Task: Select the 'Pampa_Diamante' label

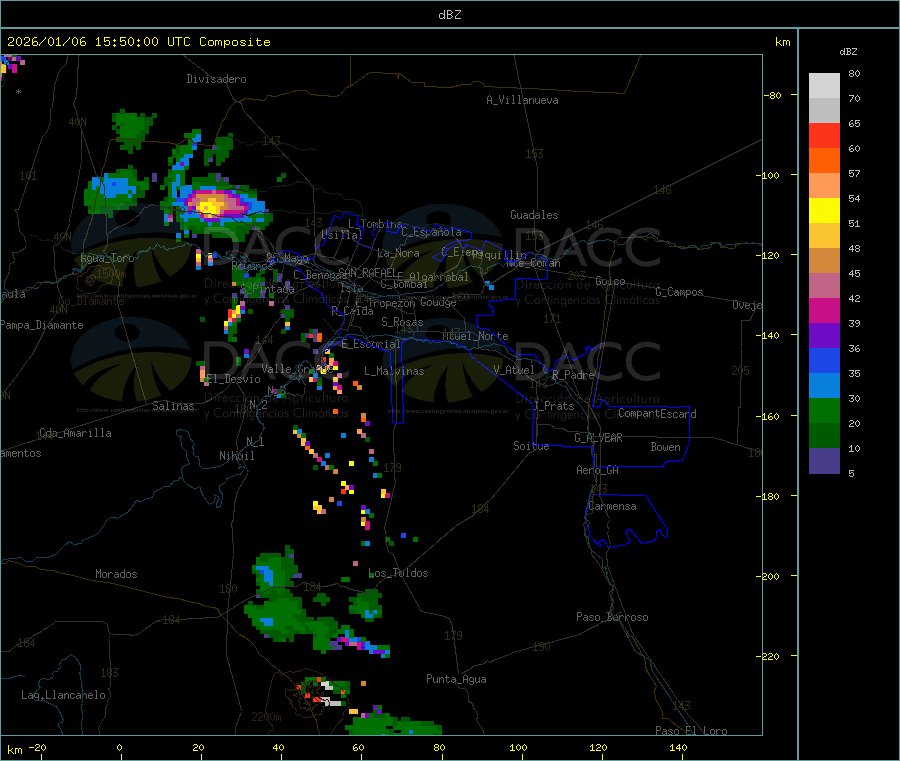Action: tap(42, 325)
